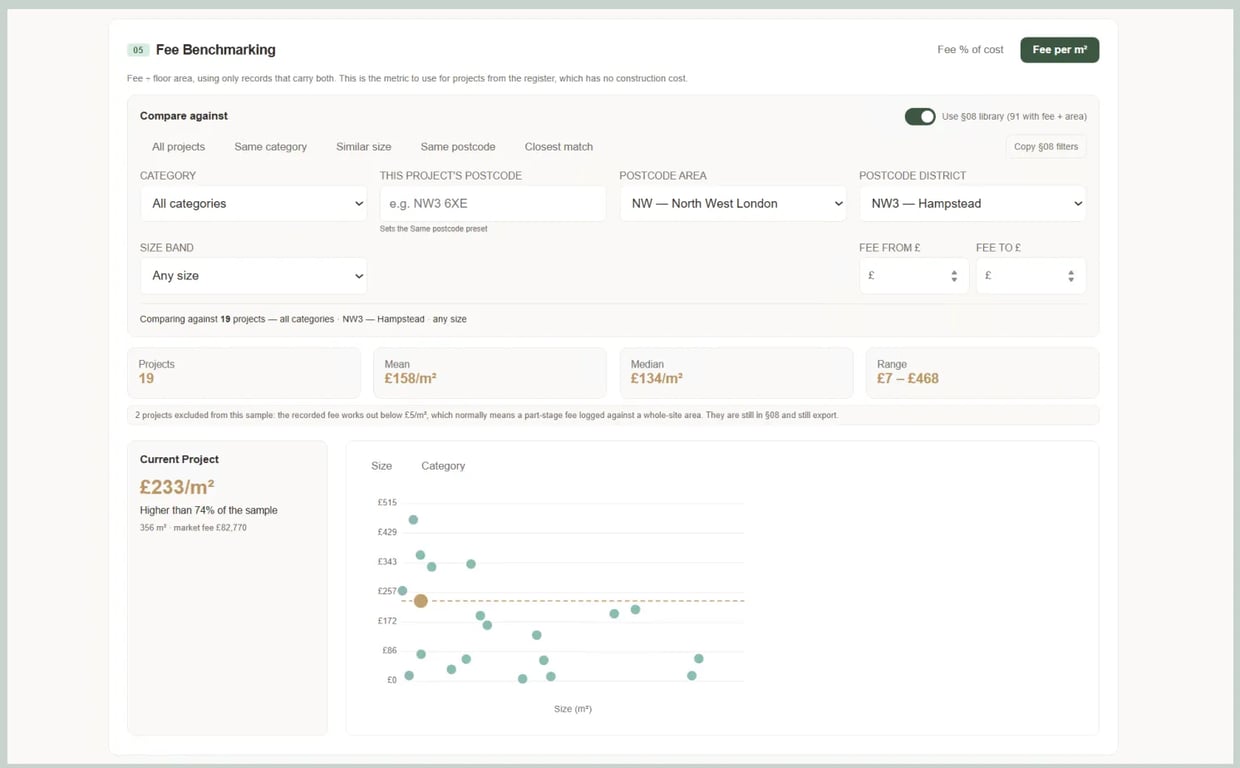This screenshot has height=768, width=1240.
Task: Click the Size (m²) axis label
Action: pos(573,709)
